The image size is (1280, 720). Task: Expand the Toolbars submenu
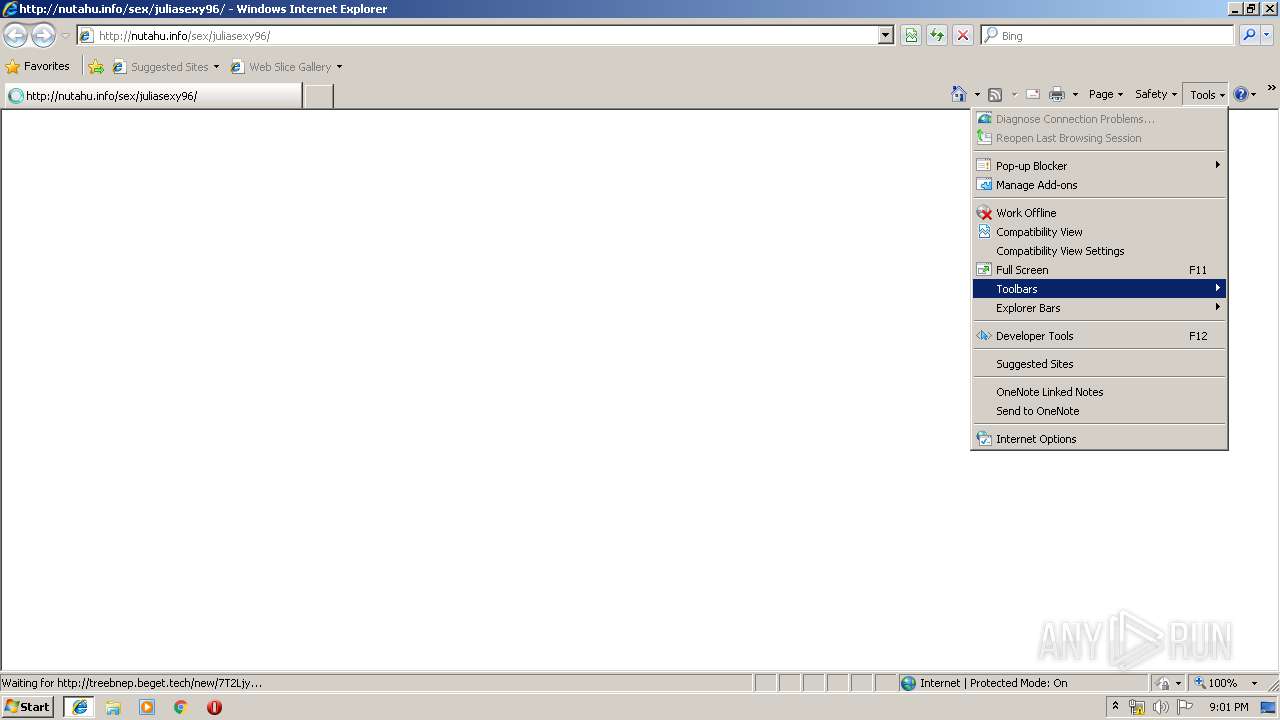[1099, 289]
